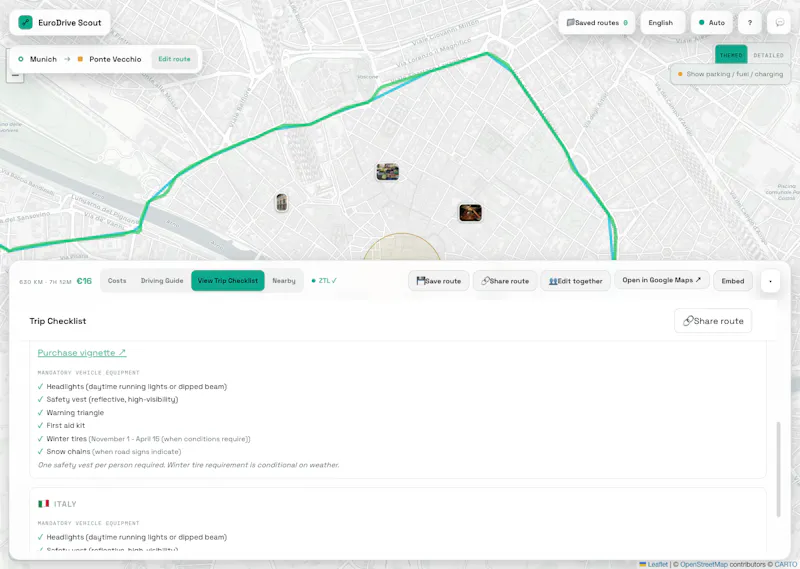Click the Munich origin label
Screen dimensions: 800x569
43,59
